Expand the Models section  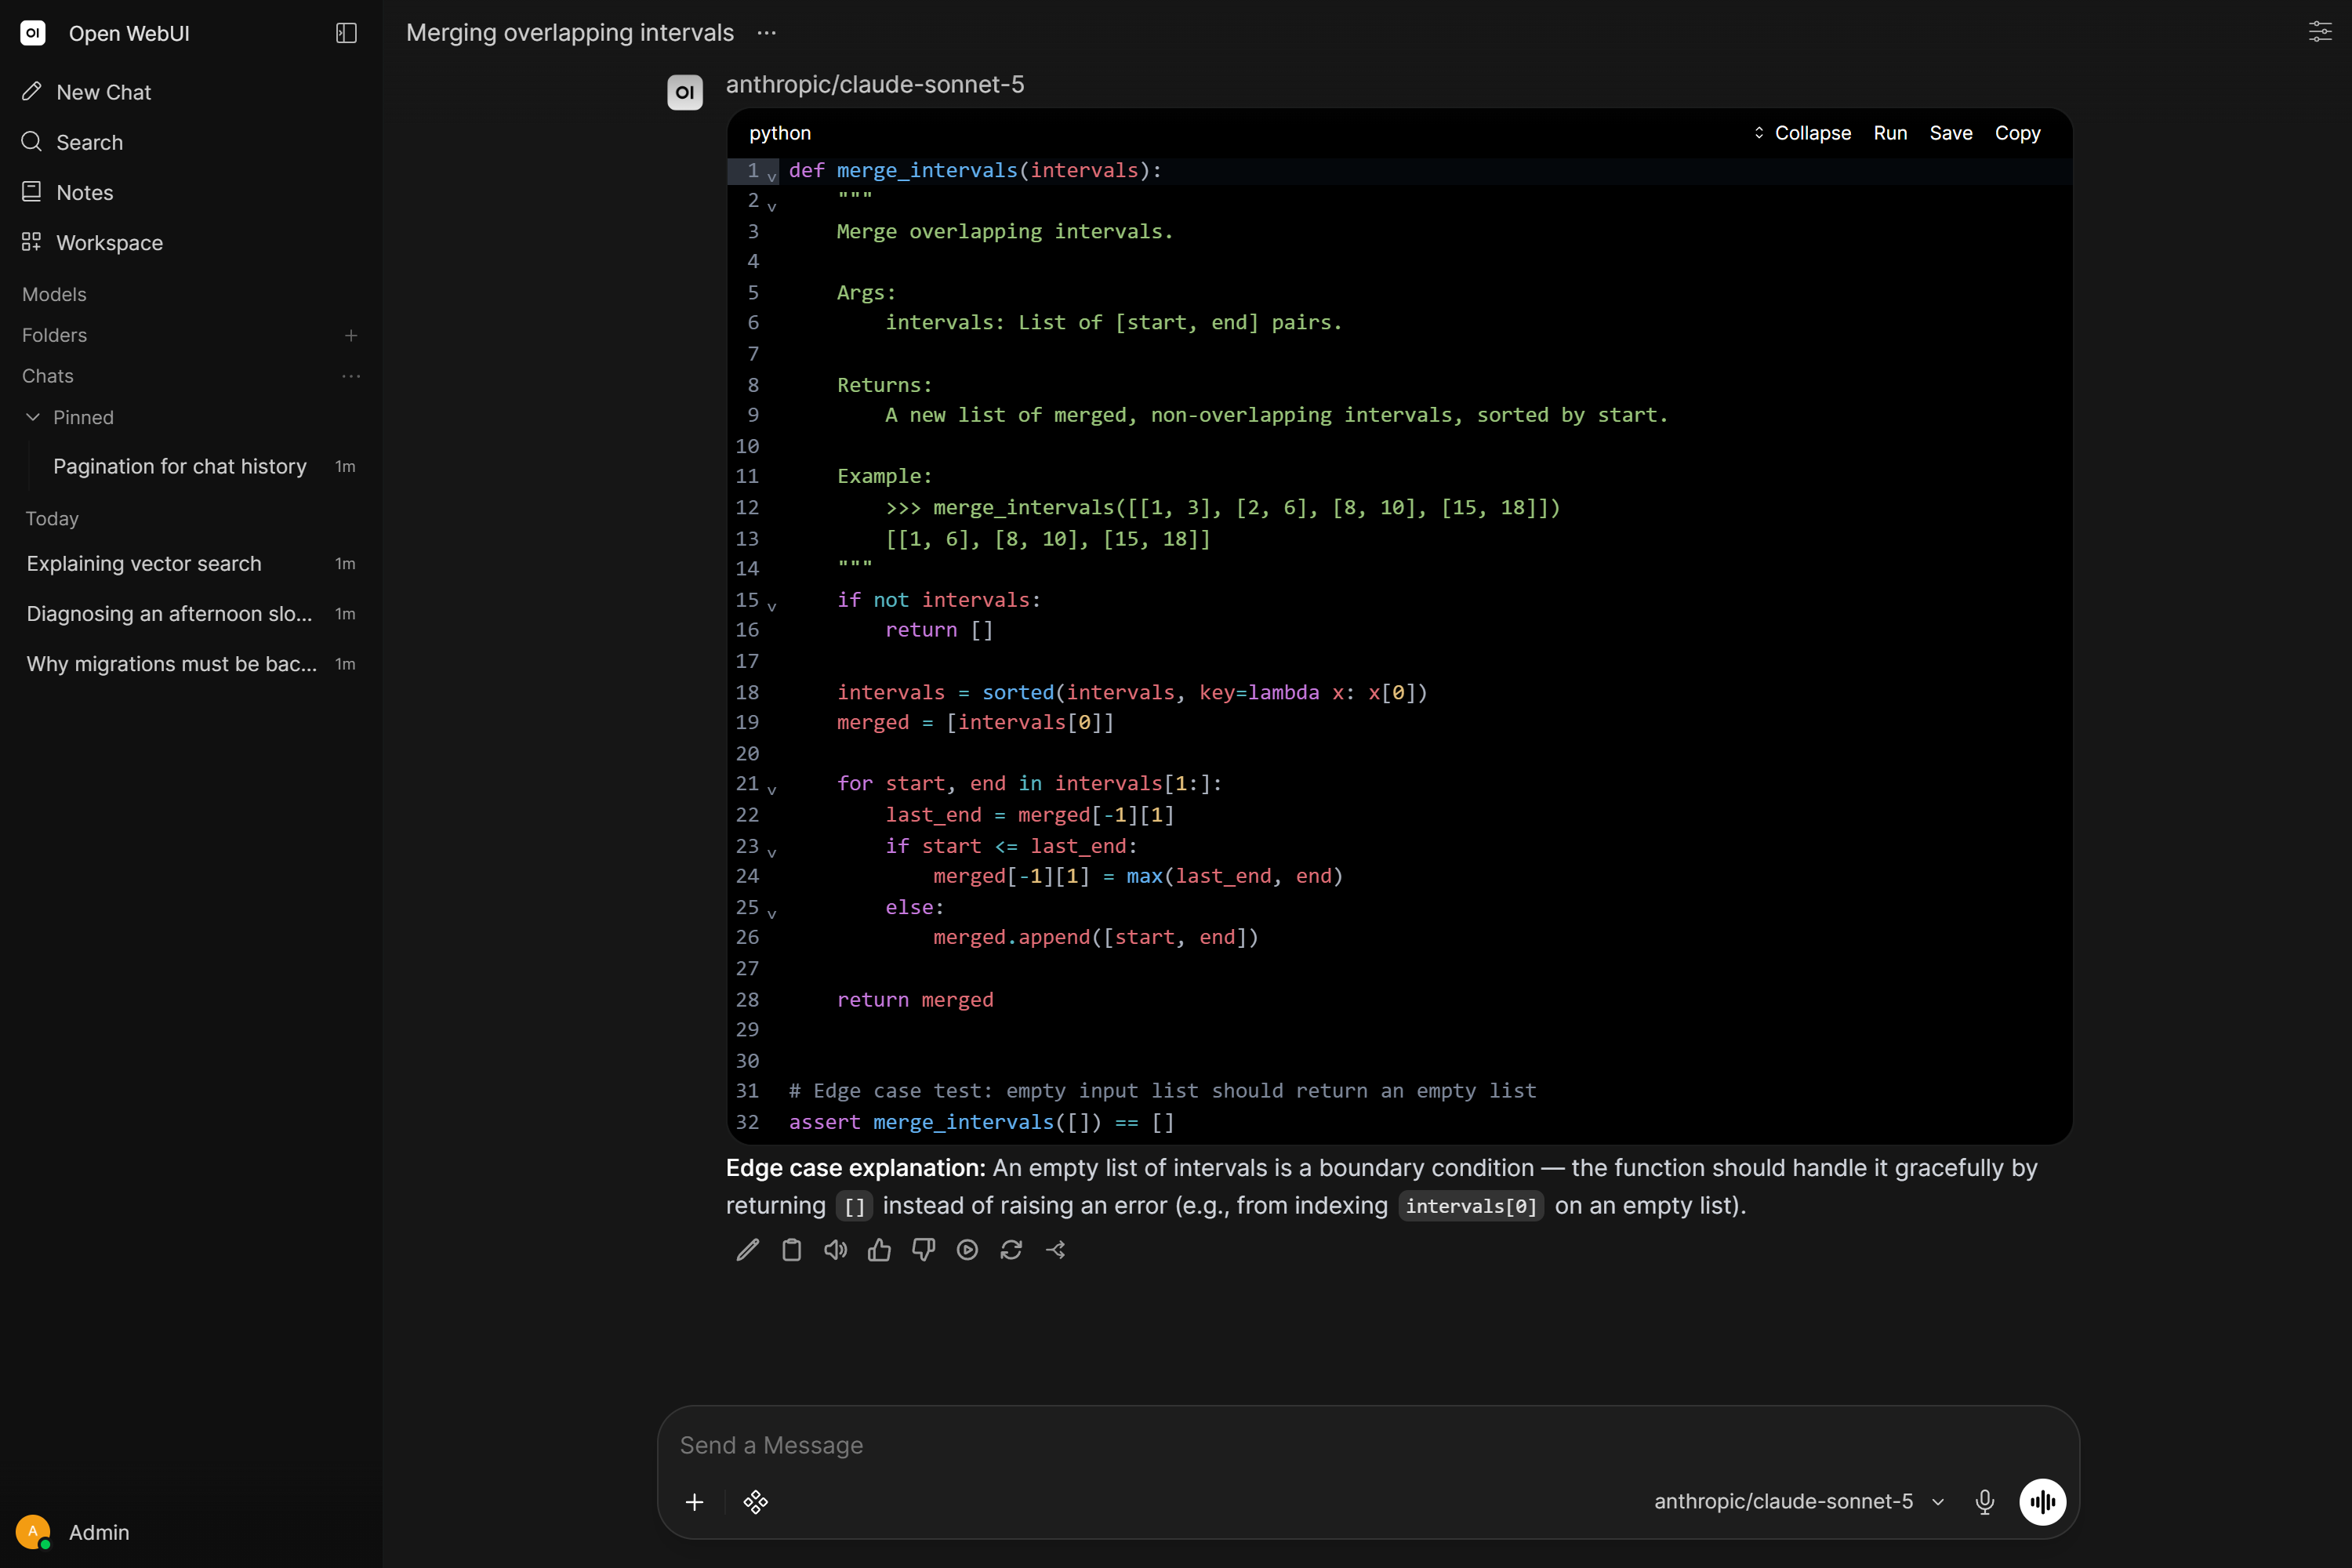(54, 294)
